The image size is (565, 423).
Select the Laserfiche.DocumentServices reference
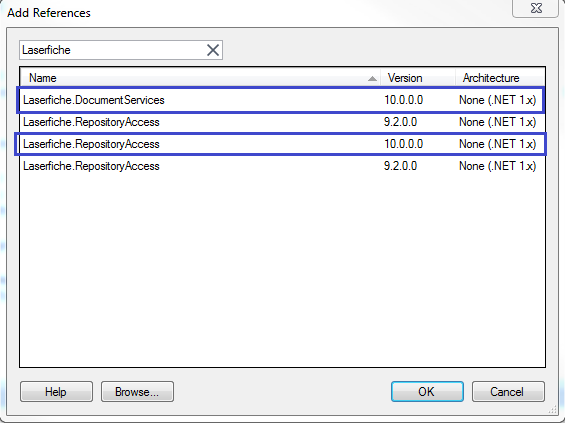(x=281, y=100)
